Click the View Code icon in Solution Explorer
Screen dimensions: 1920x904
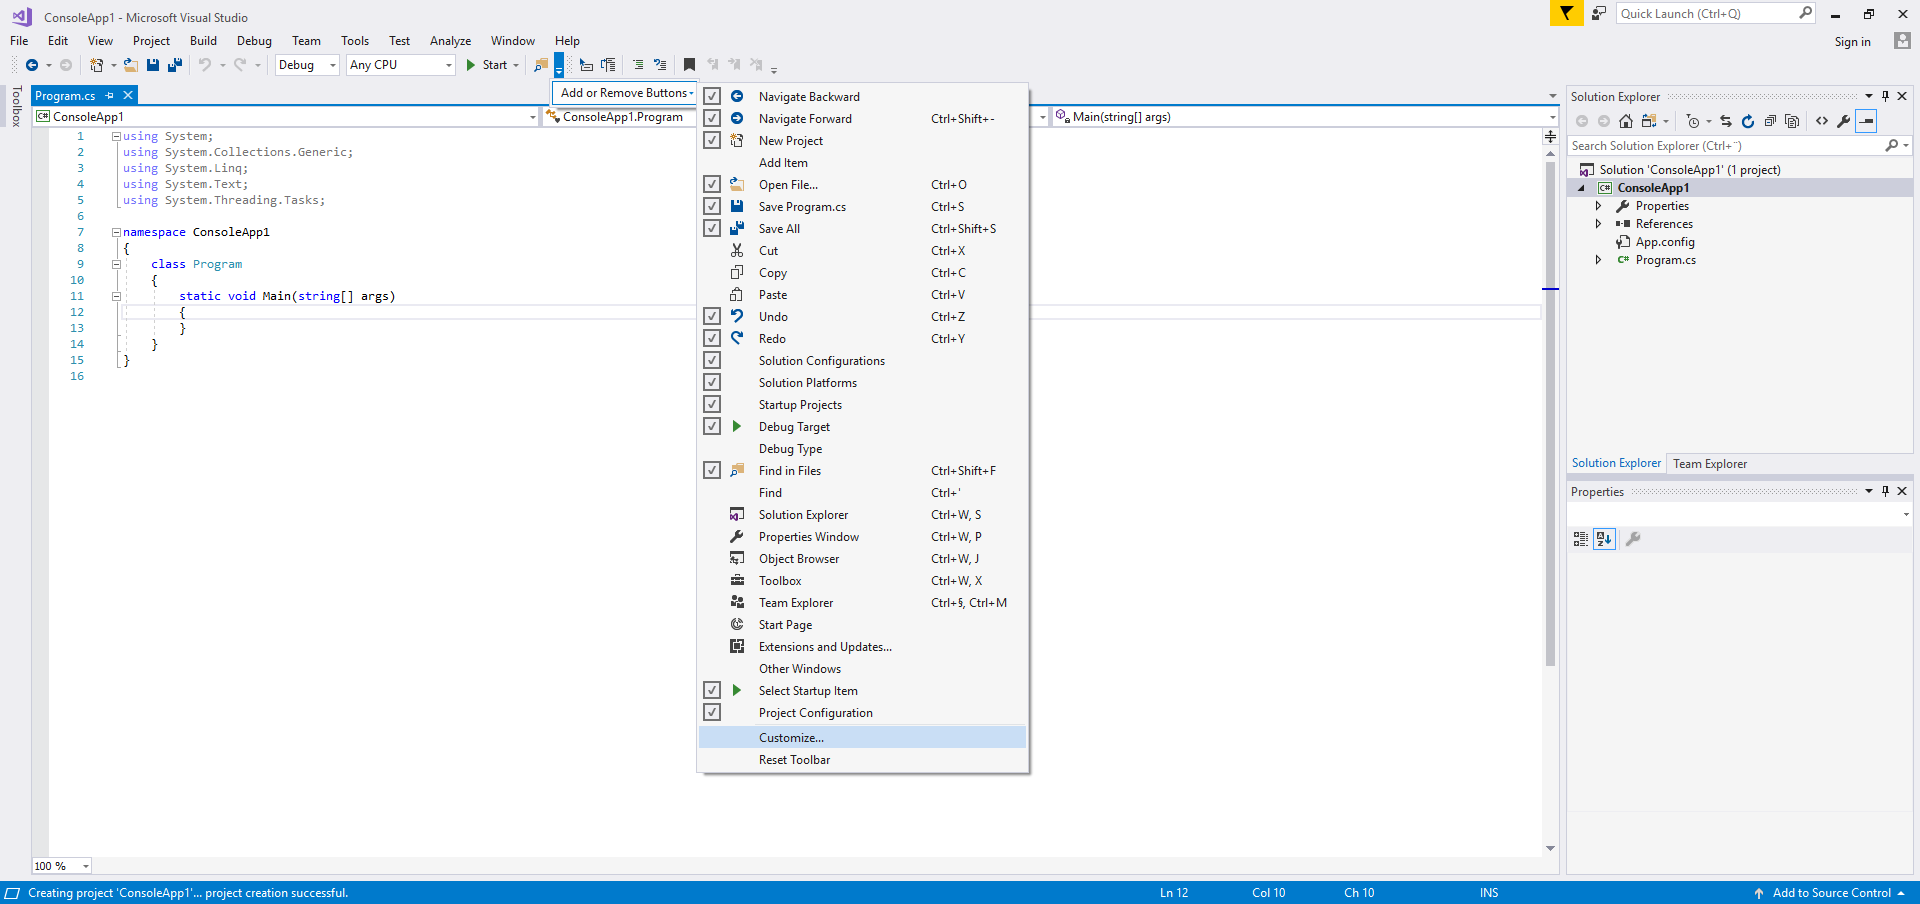click(x=1822, y=121)
